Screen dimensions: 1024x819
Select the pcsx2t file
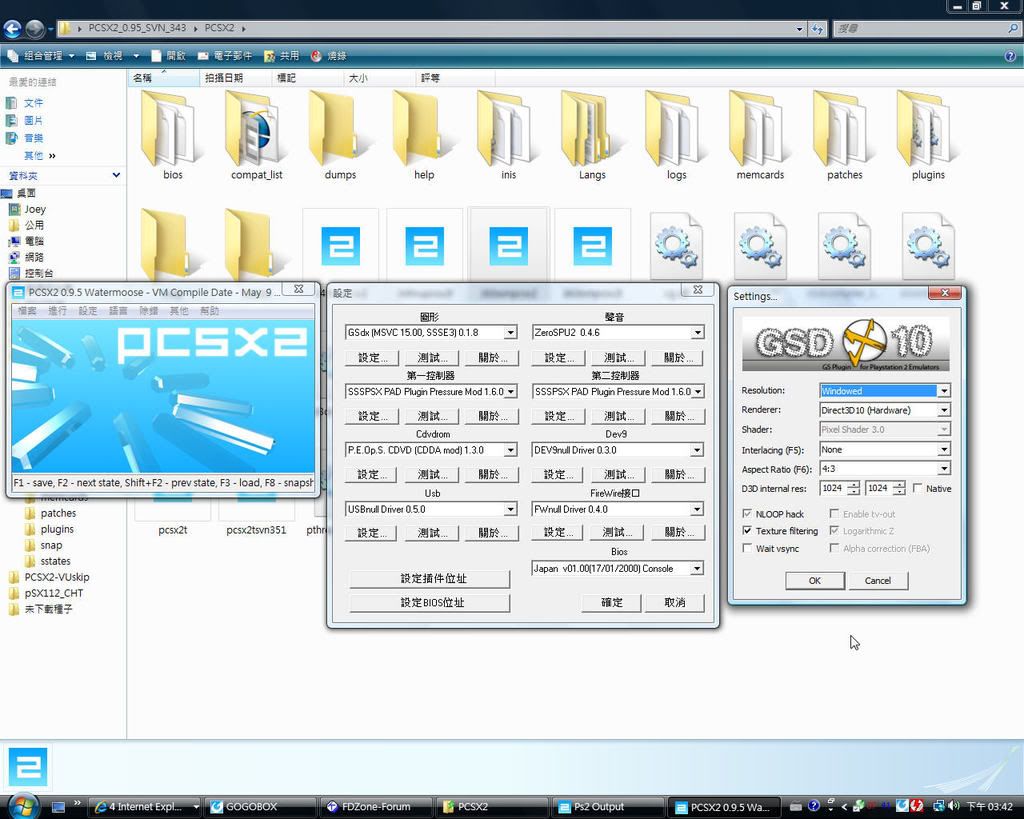pyautogui.click(x=172, y=530)
